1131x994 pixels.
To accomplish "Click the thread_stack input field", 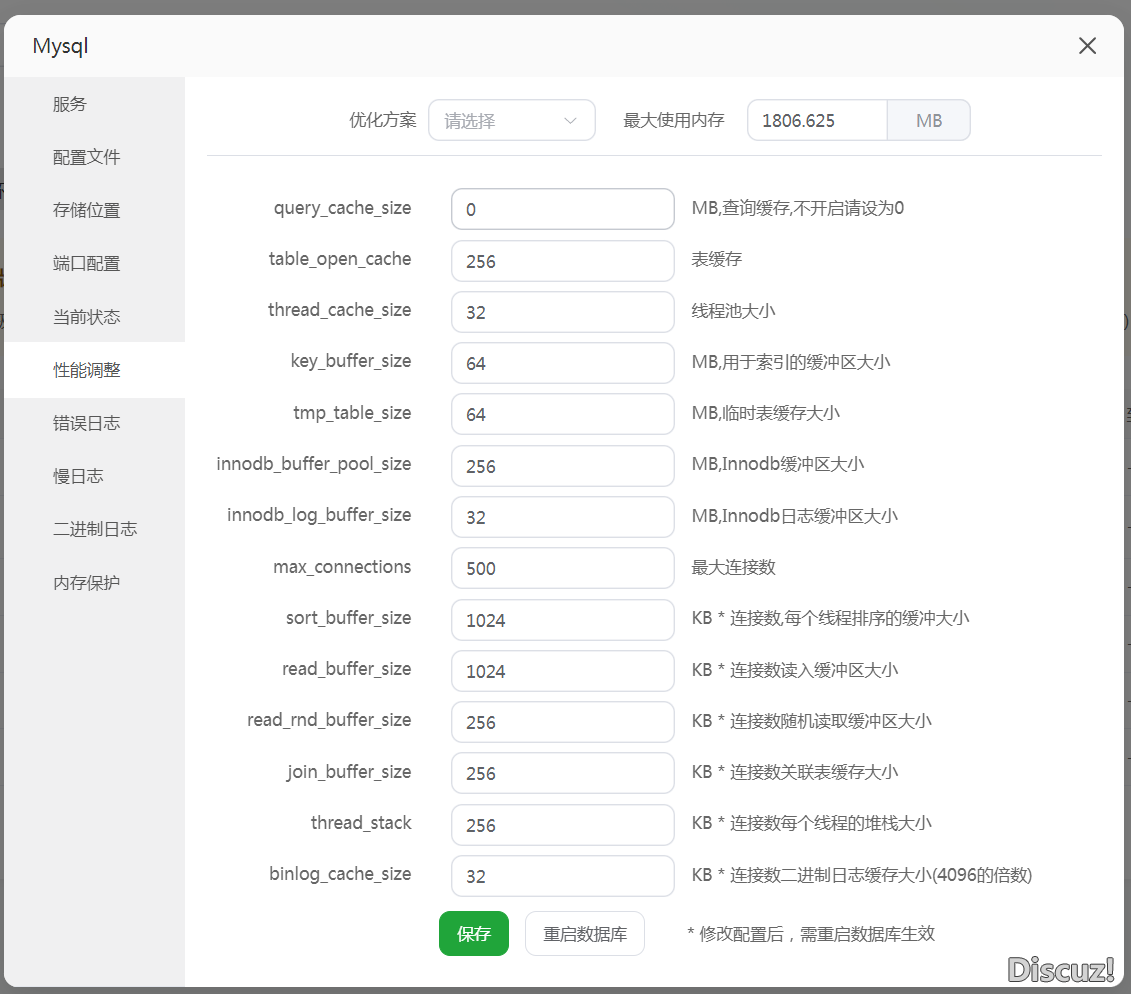I will coord(562,825).
